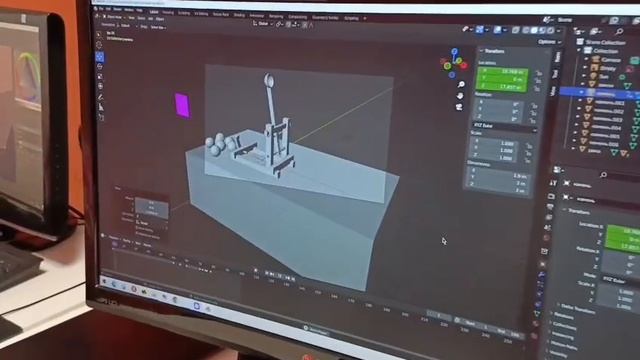
Task: Open the viewport Select menu
Action: [141, 18]
